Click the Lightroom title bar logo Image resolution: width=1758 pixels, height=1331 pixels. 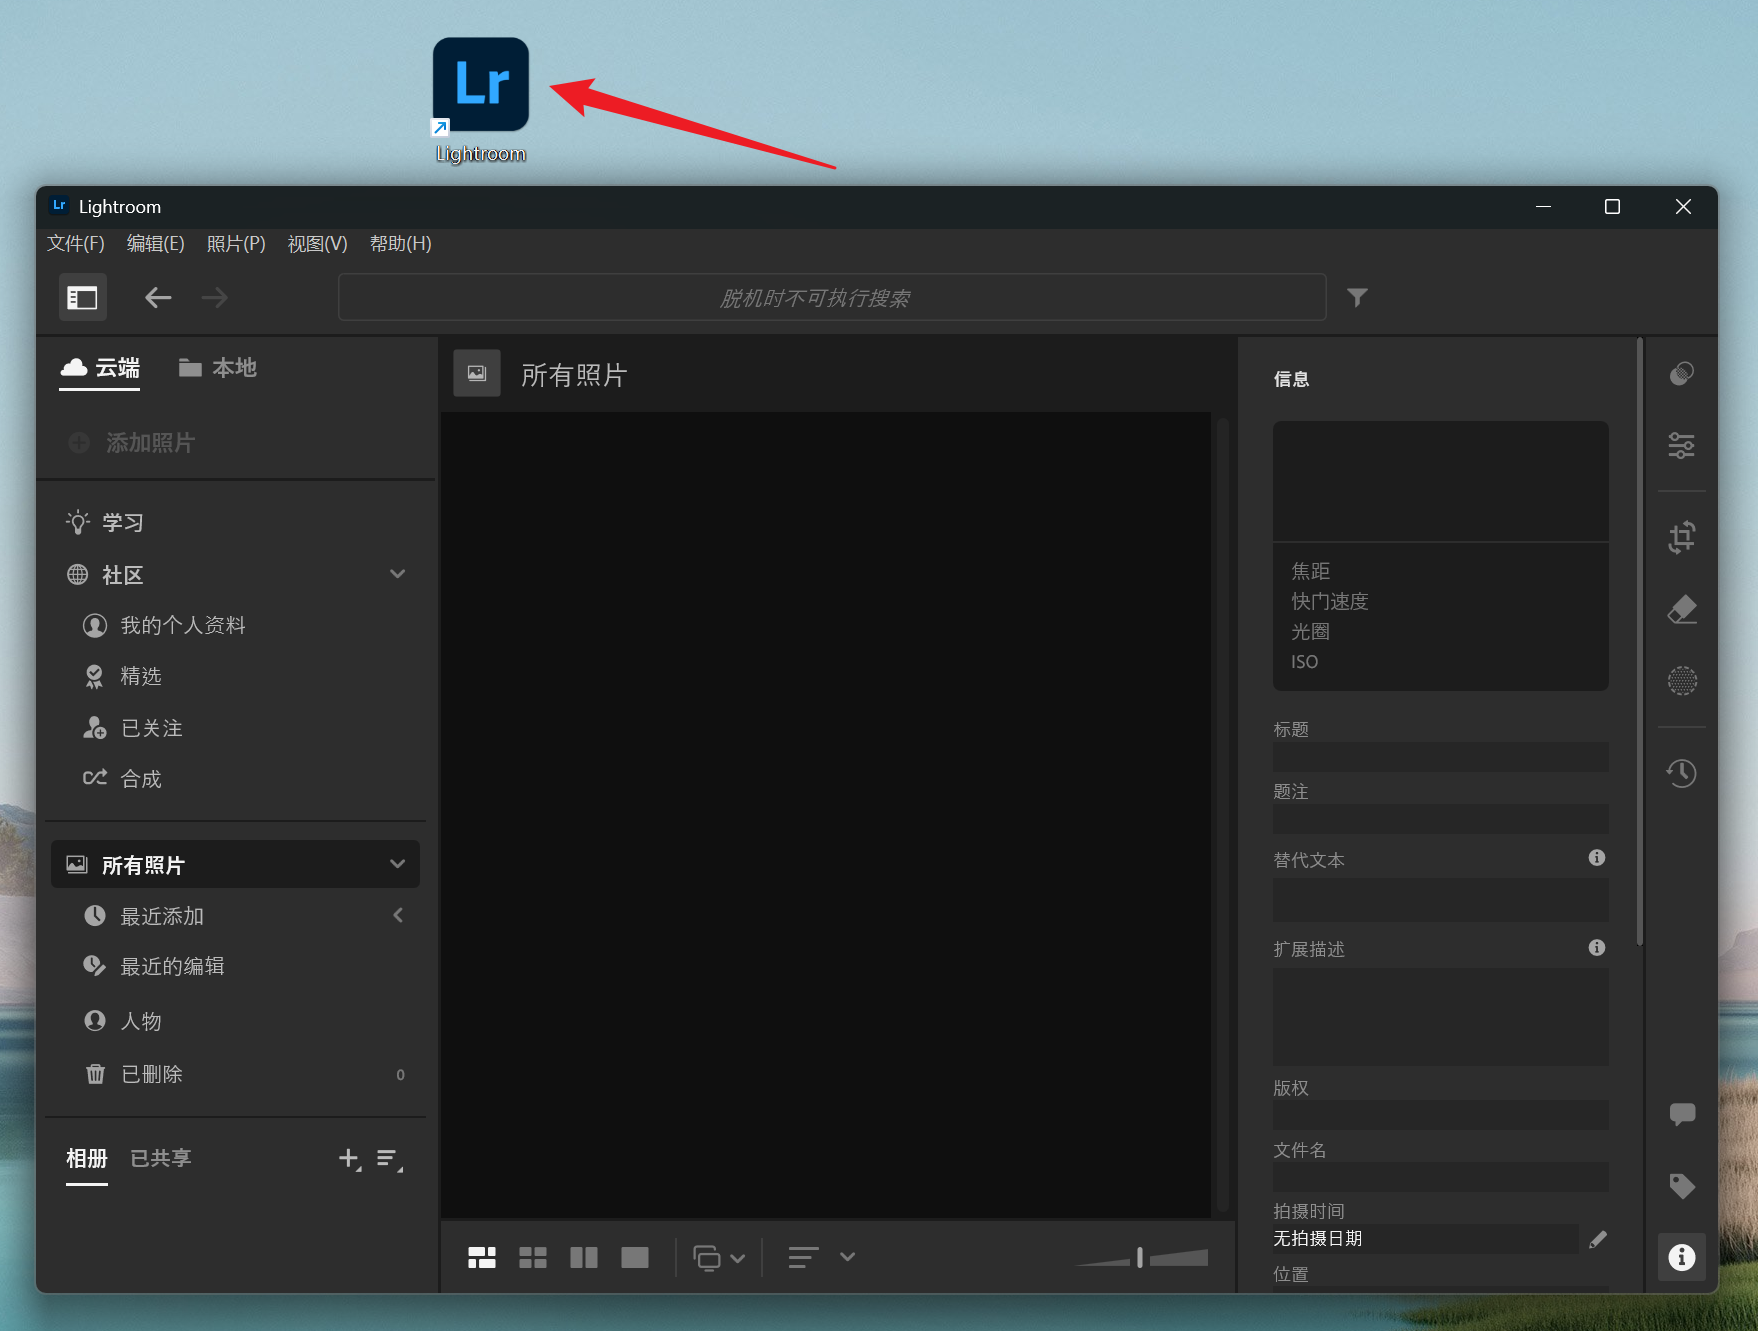[x=59, y=205]
